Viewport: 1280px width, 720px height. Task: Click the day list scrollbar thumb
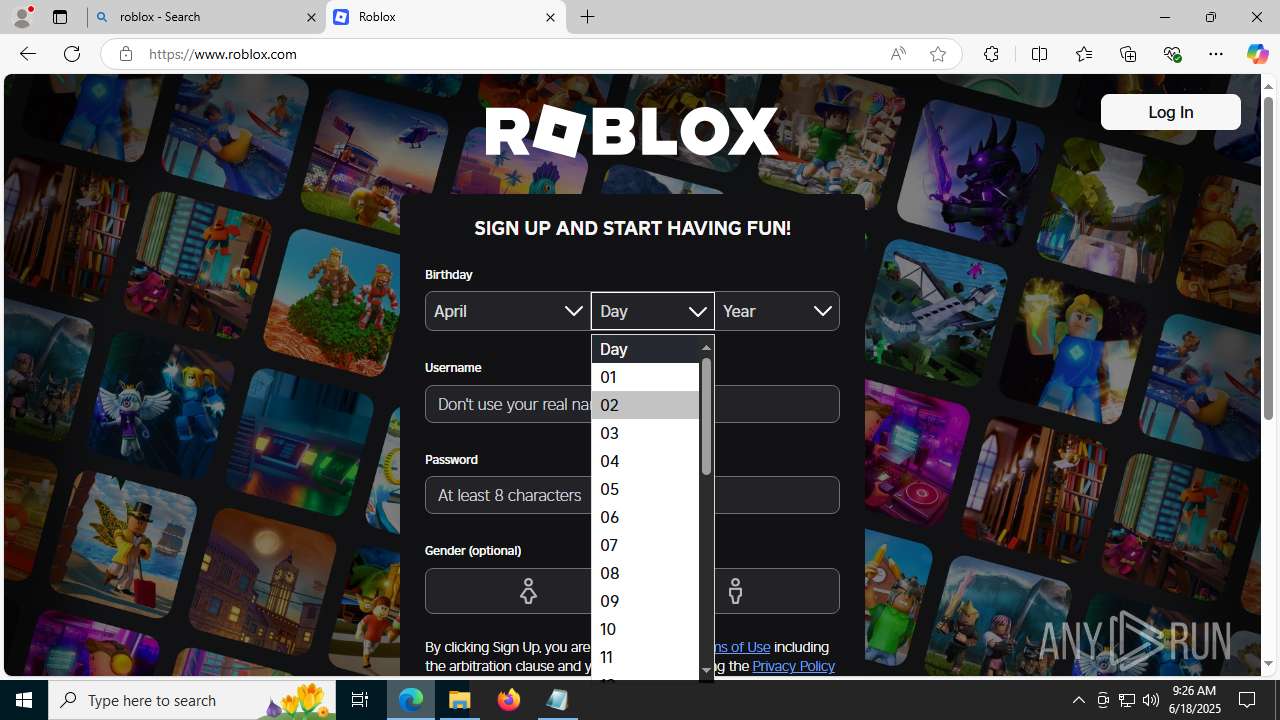[706, 416]
